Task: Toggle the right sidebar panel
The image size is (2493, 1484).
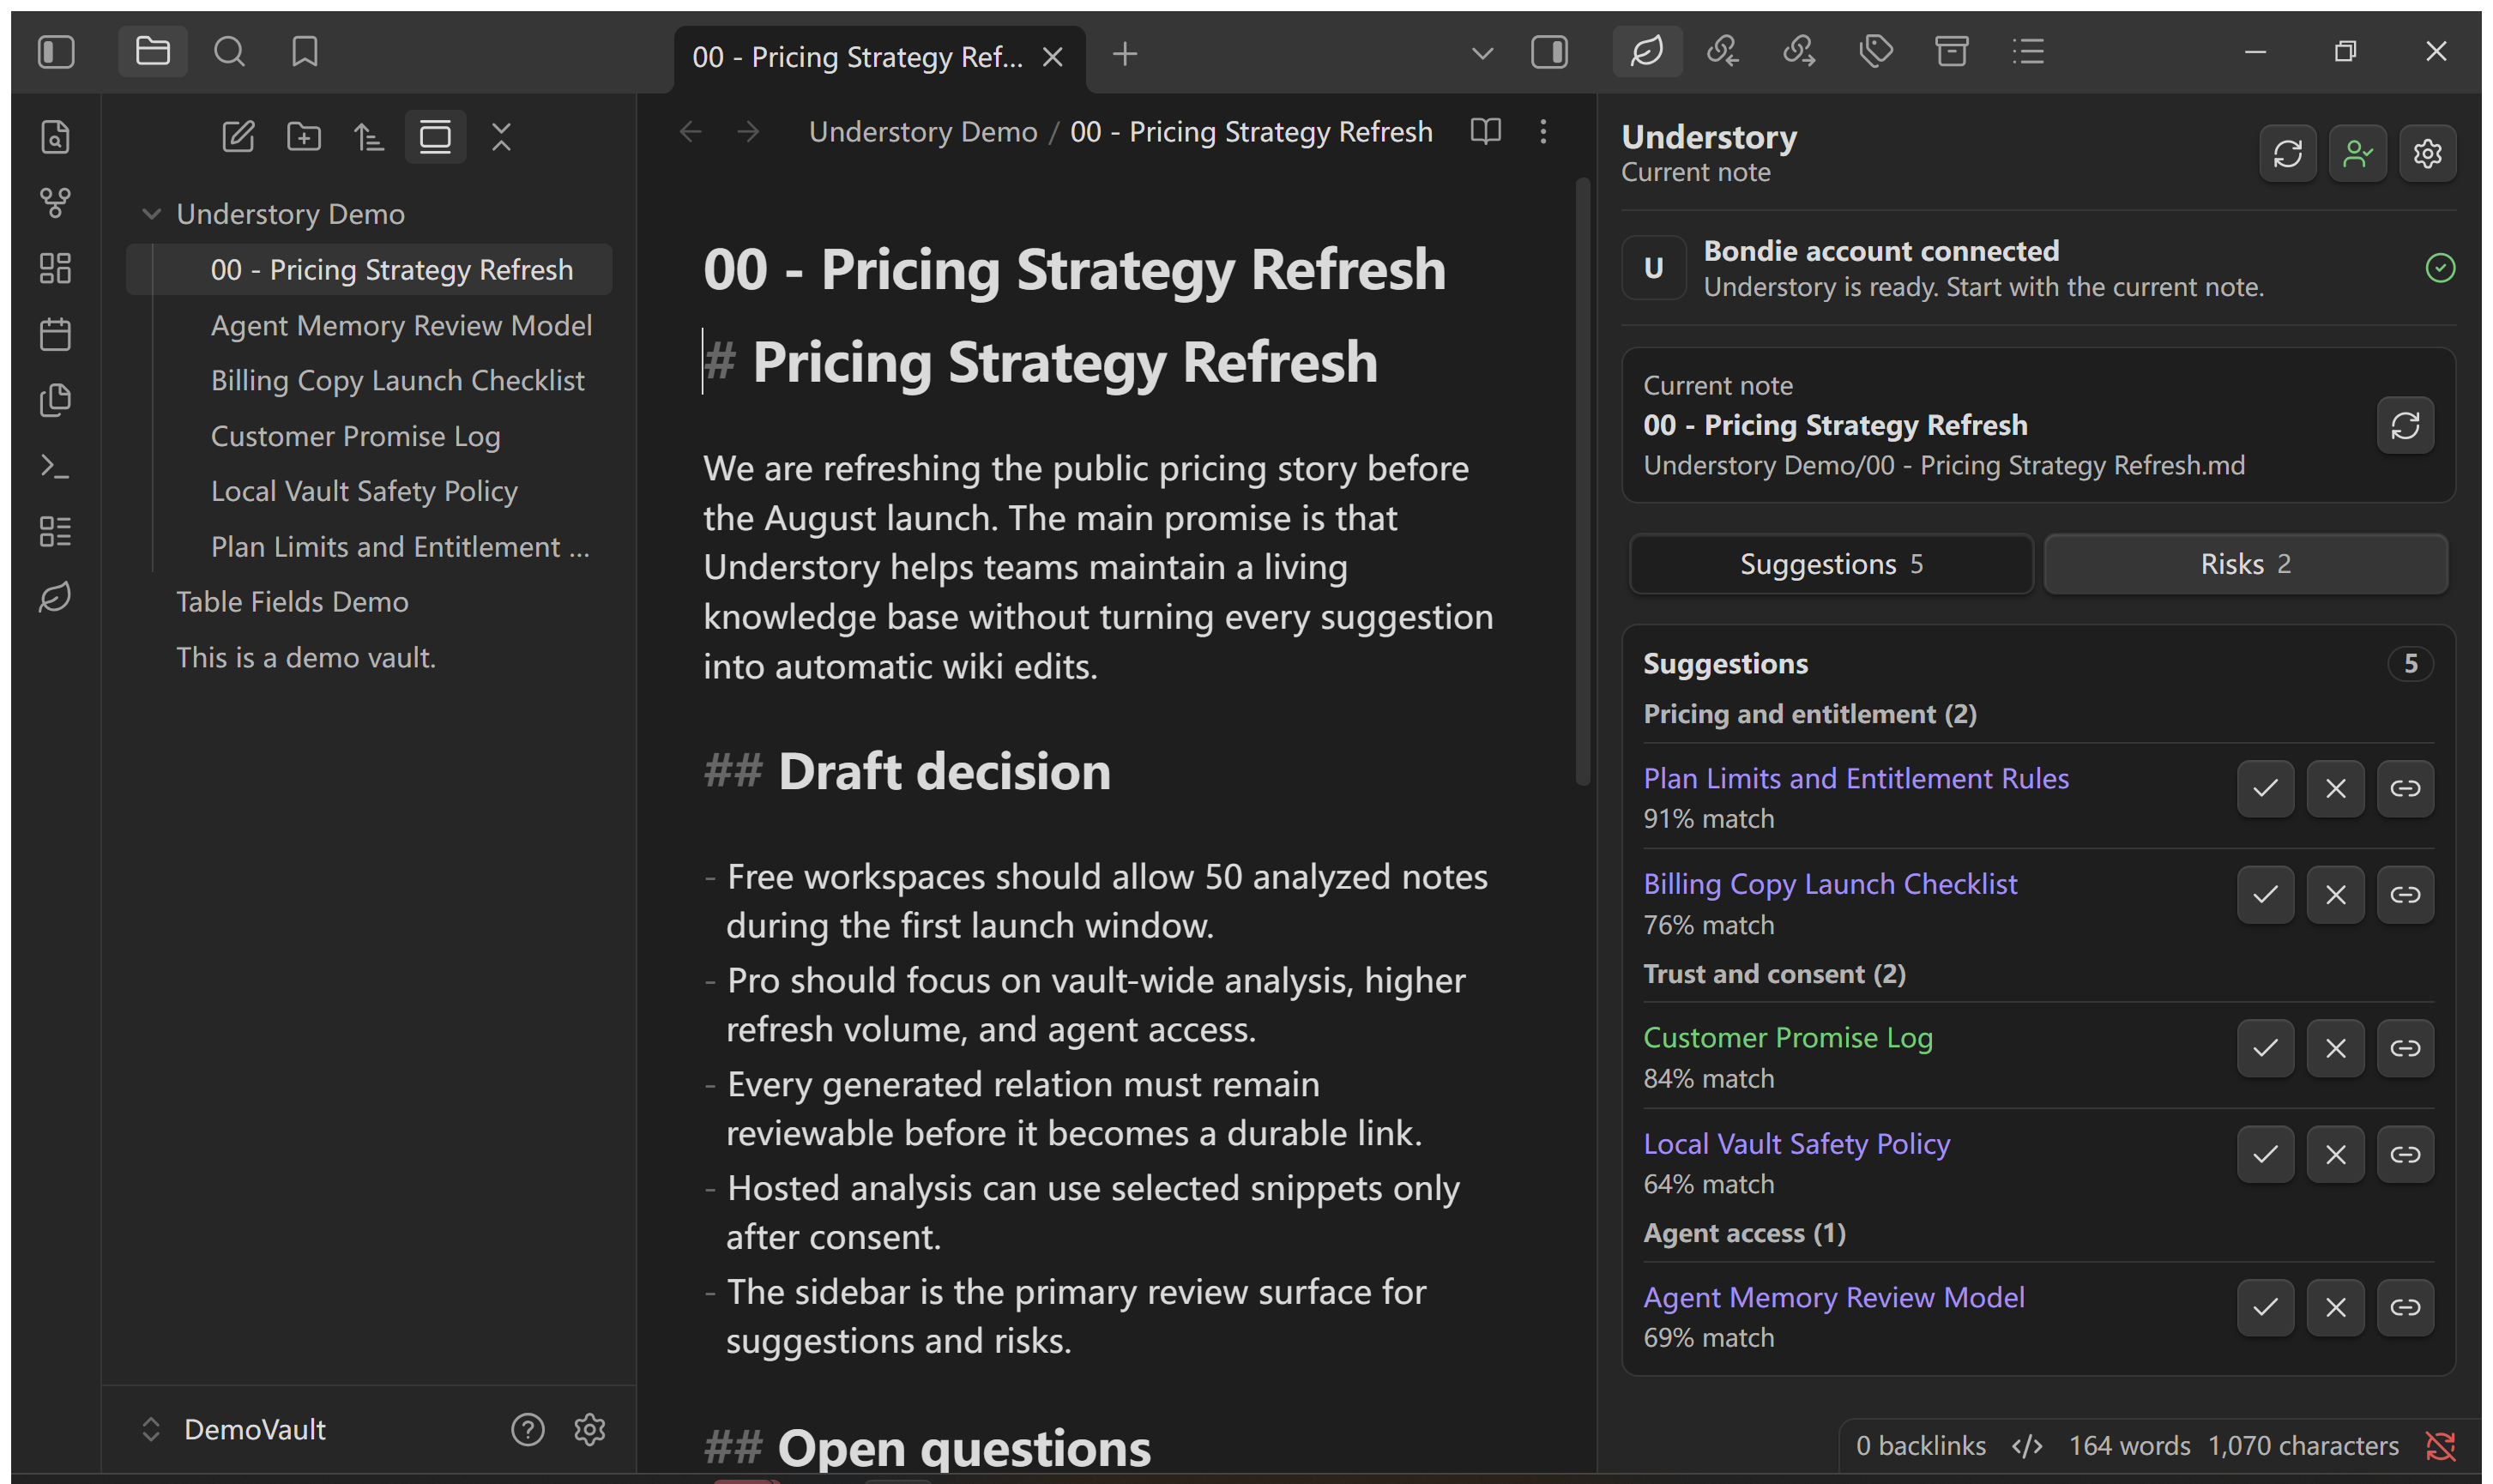Action: click(1549, 52)
